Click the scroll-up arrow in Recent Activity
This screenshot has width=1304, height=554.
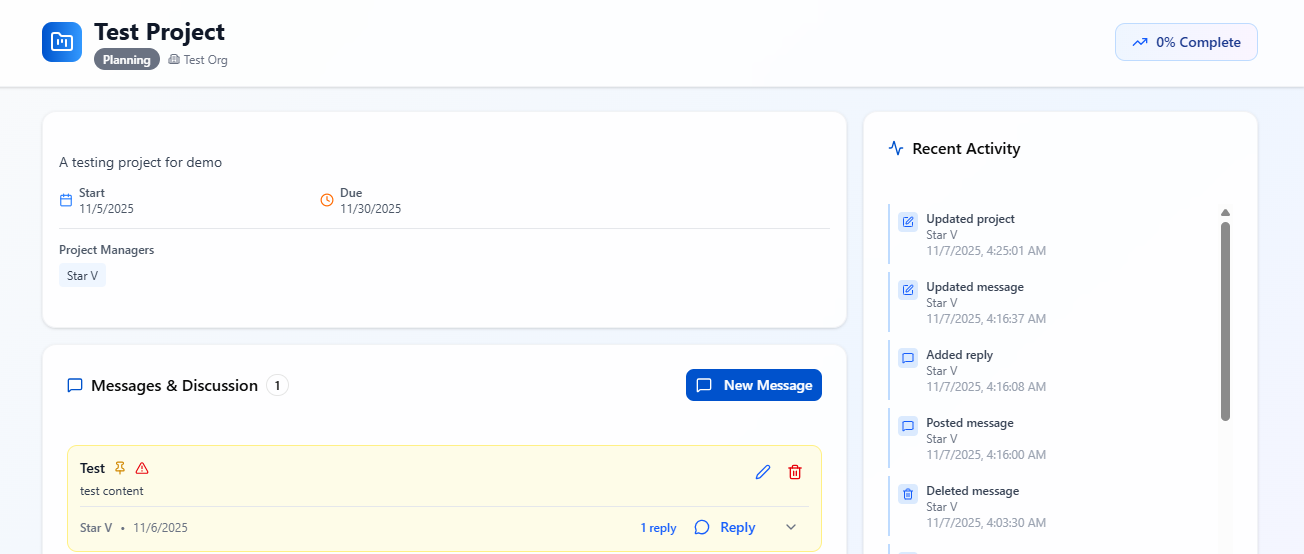point(1225,212)
